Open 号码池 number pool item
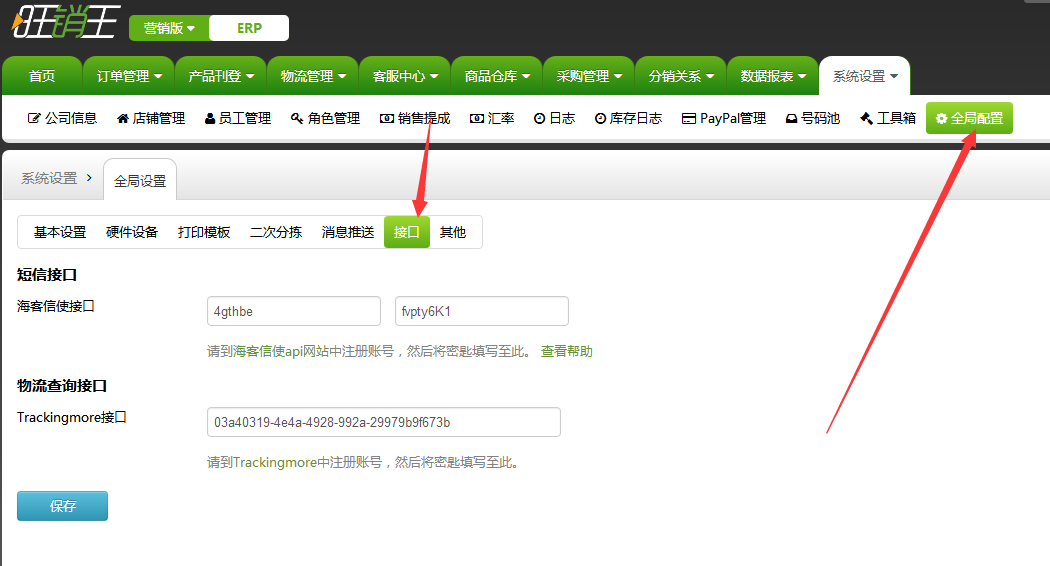 (x=813, y=119)
